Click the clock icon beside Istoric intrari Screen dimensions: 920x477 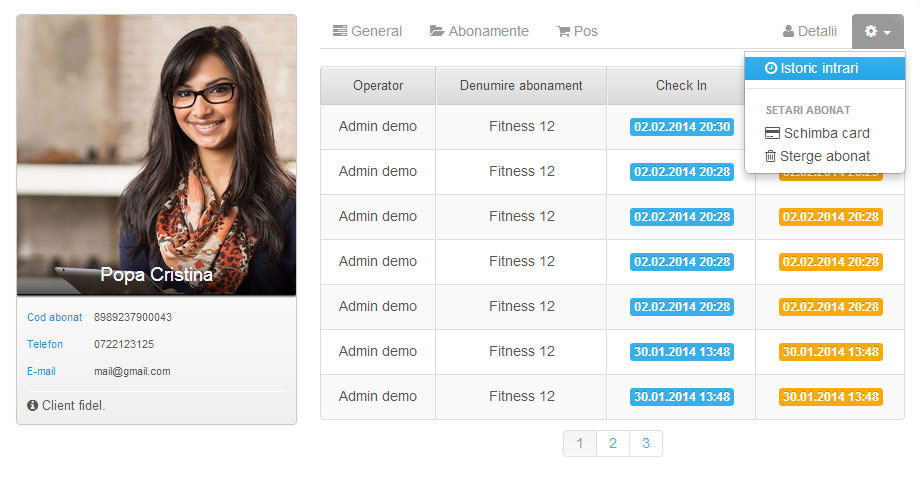point(771,68)
